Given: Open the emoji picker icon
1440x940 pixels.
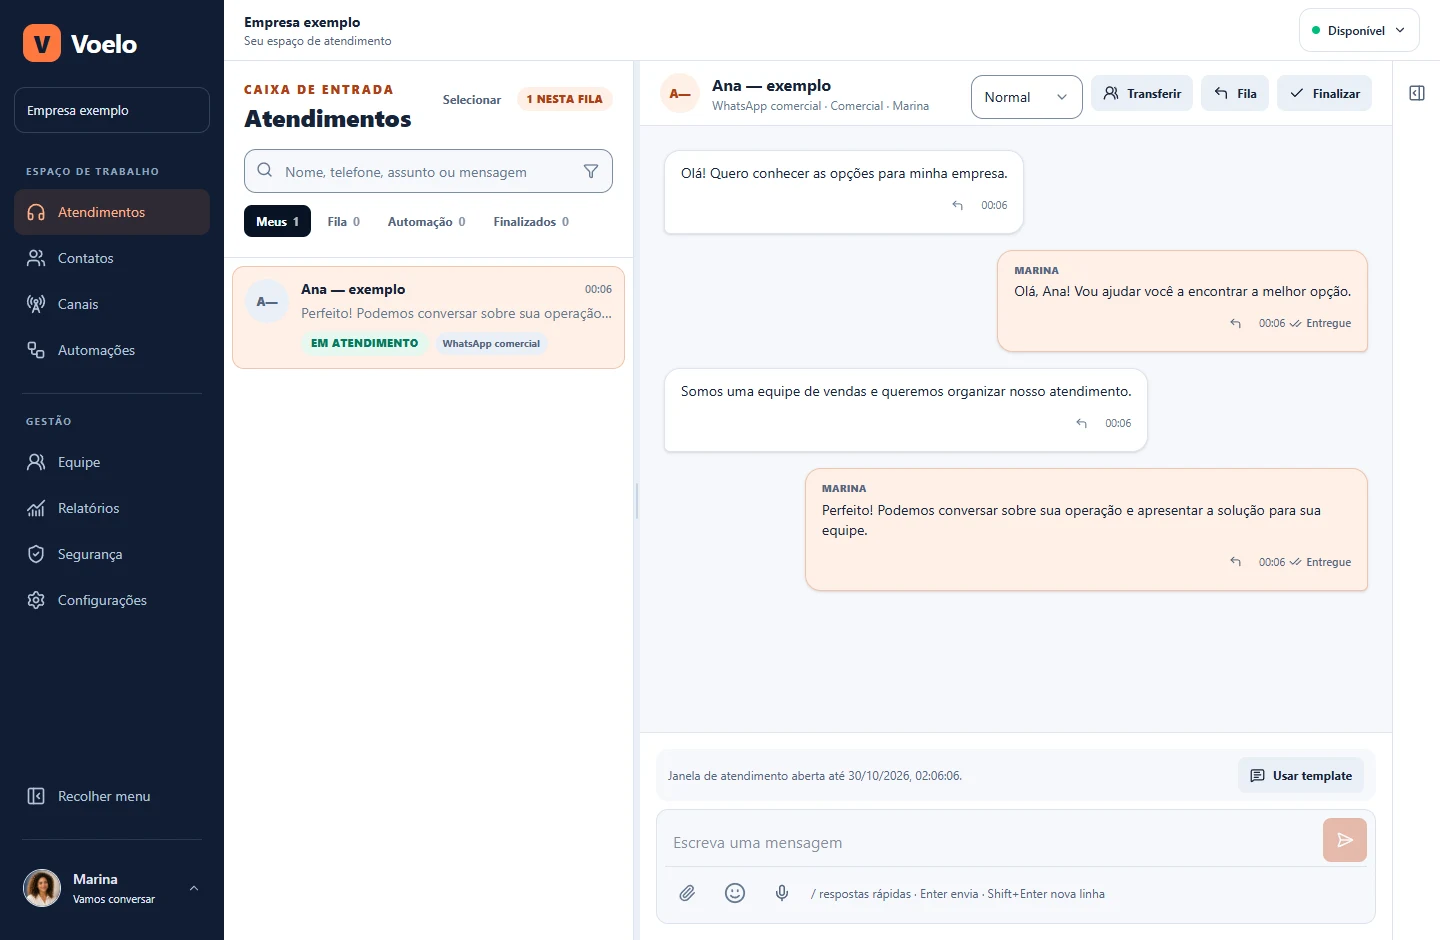Looking at the screenshot, I should (x=735, y=893).
